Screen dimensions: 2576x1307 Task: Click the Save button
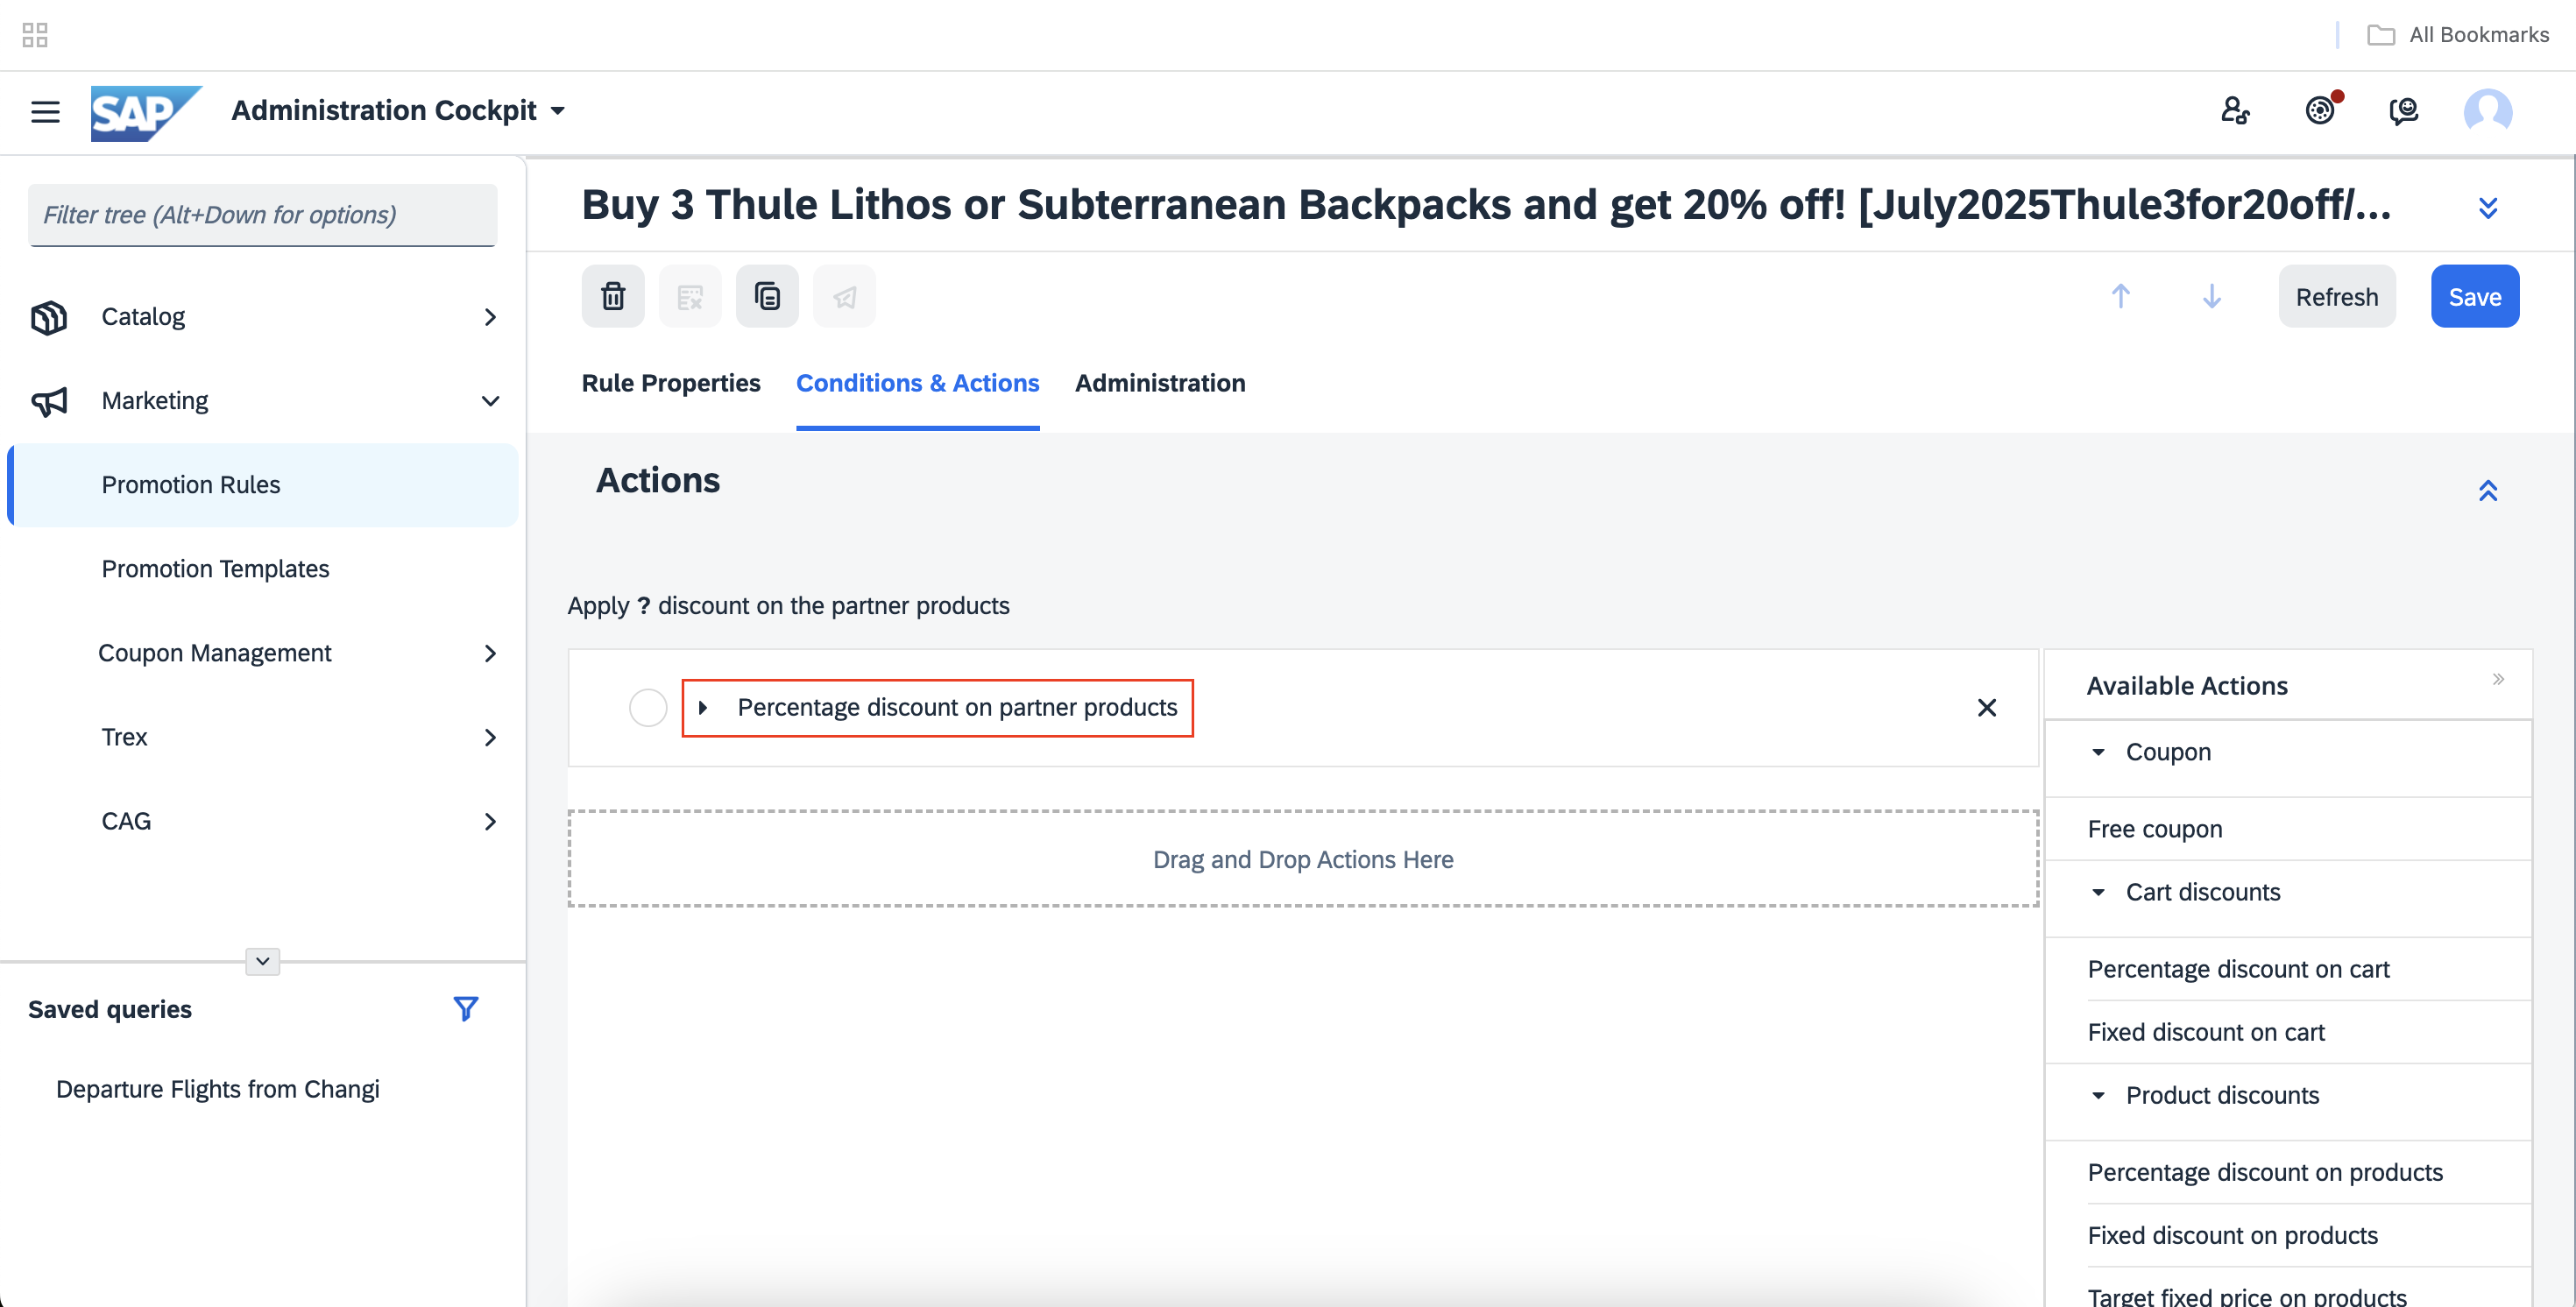click(2475, 296)
